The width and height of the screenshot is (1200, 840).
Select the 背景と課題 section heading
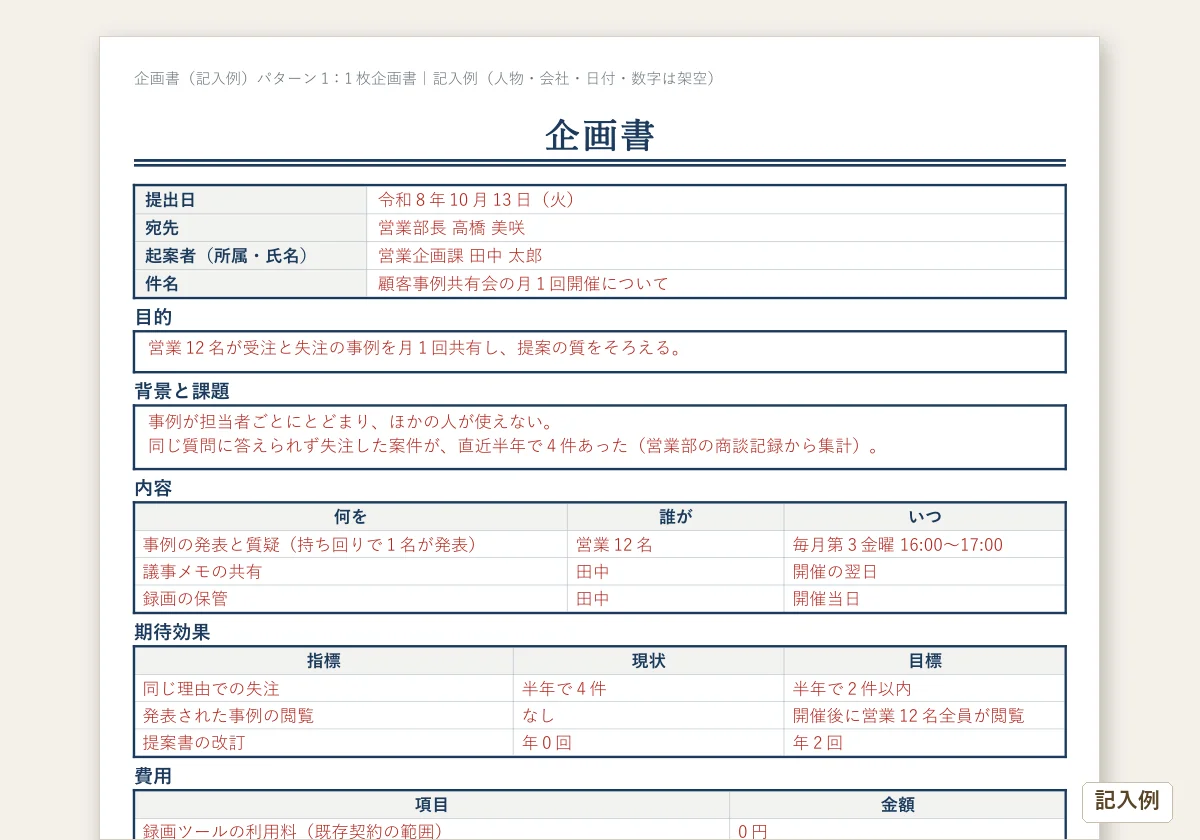point(182,391)
